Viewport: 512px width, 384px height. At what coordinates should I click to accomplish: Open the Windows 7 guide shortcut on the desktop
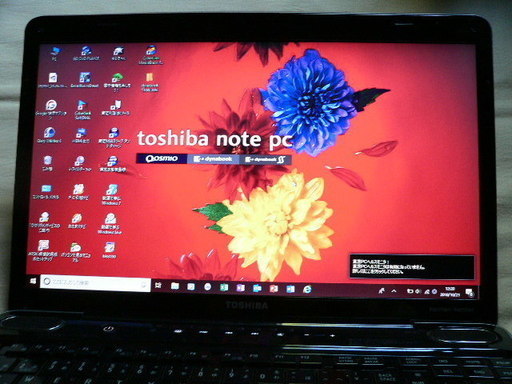tap(111, 194)
